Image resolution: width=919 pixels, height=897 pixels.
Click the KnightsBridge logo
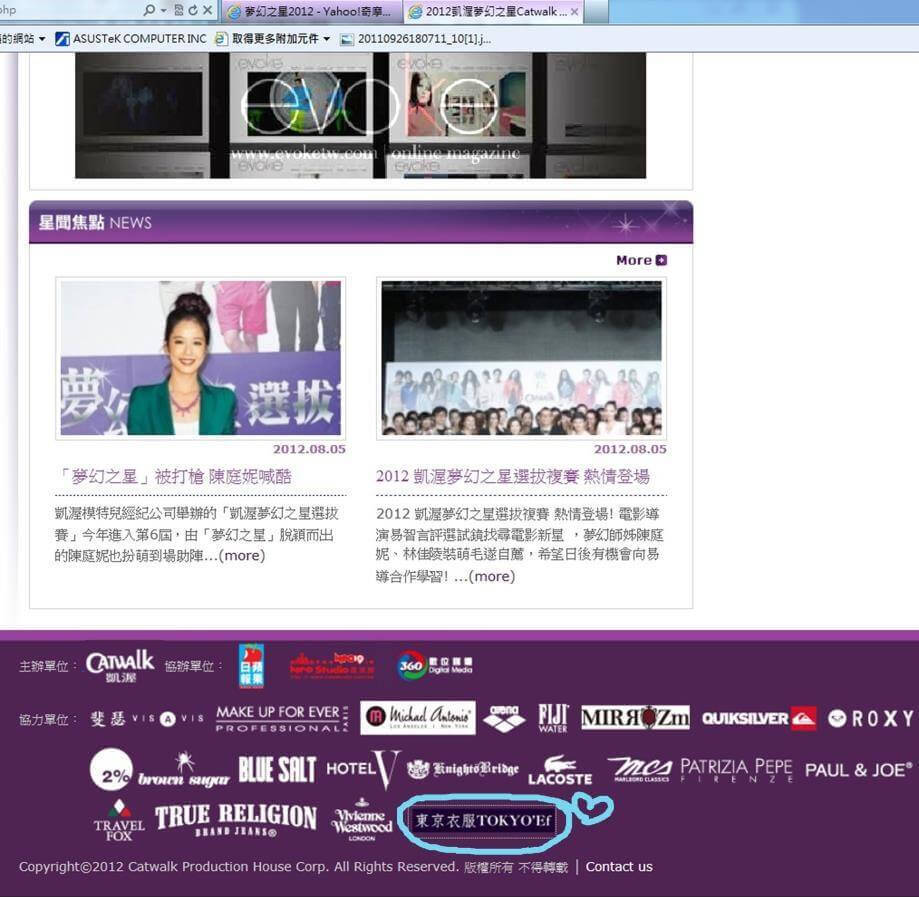463,769
